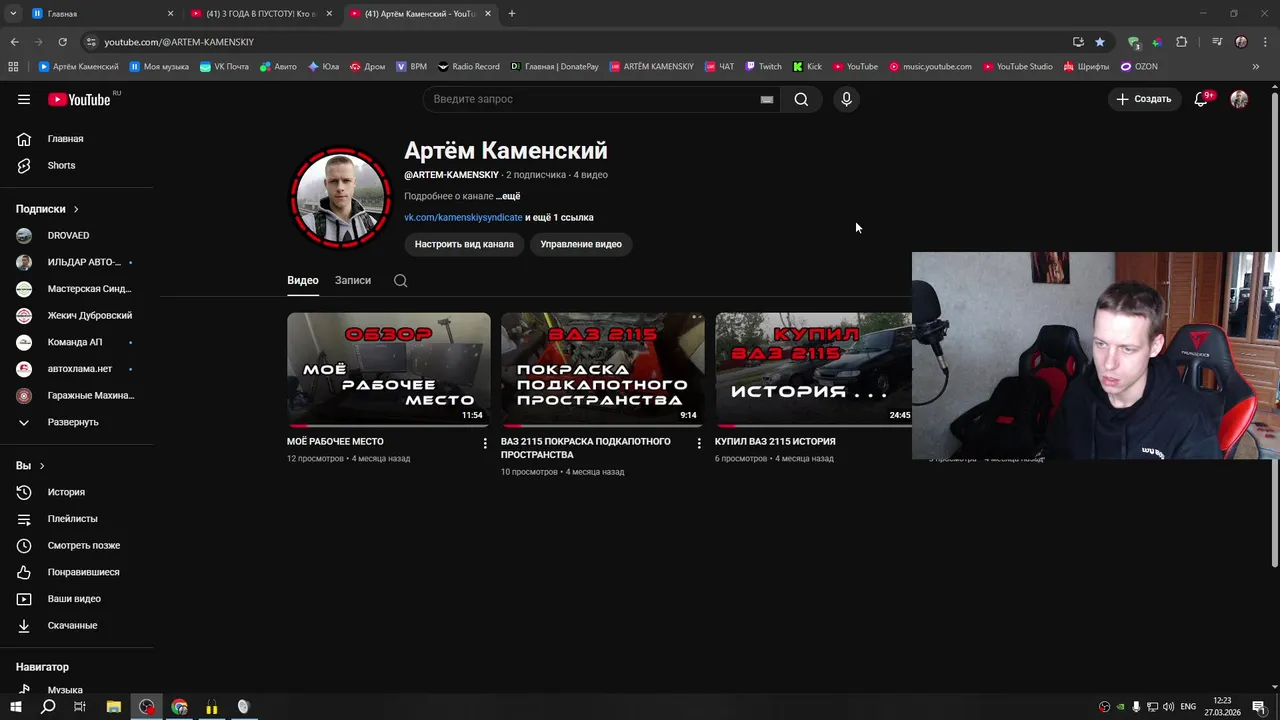Open the Twitch bookmark

click(763, 67)
